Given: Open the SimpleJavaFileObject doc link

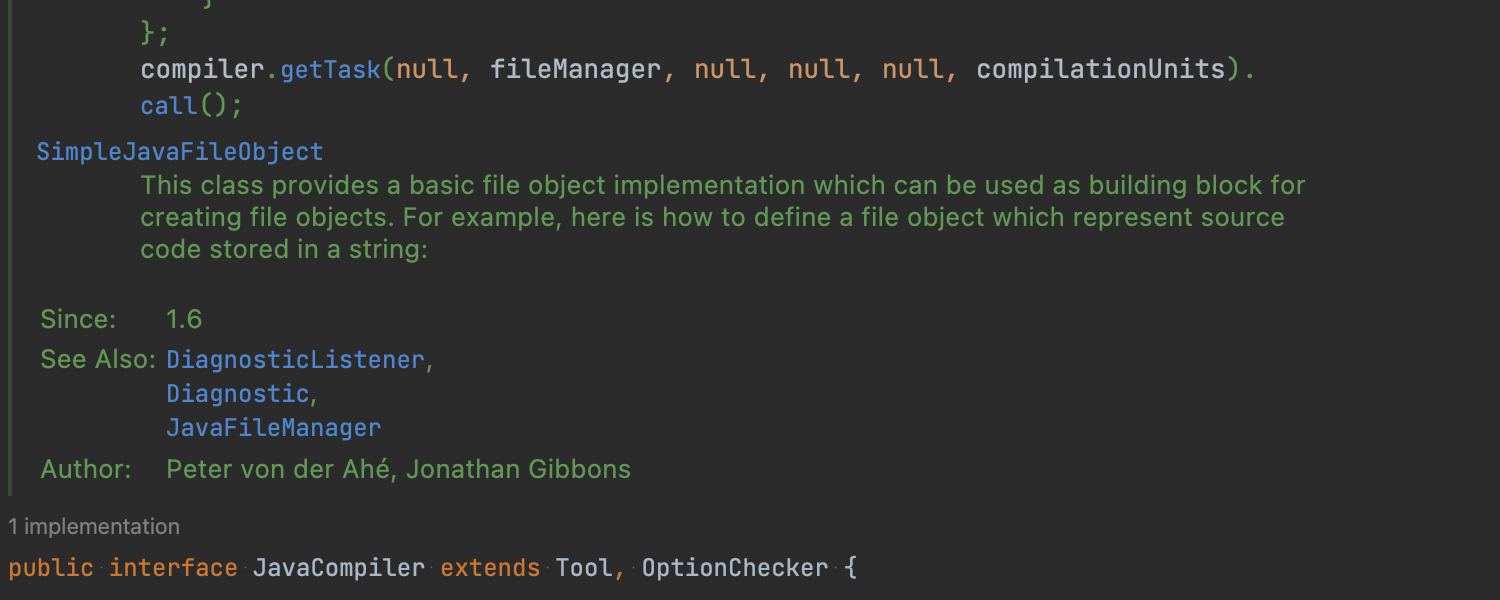Looking at the screenshot, I should tap(180, 152).
